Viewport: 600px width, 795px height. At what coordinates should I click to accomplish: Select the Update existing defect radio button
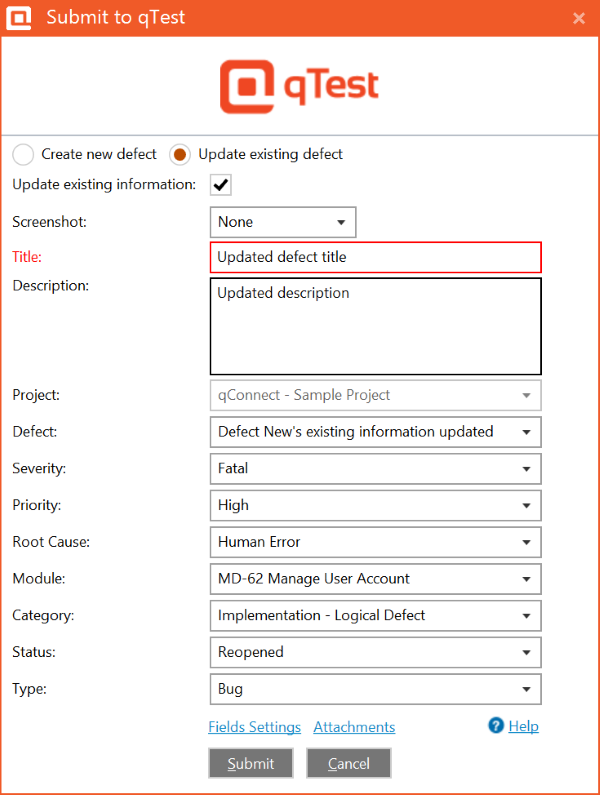[180, 154]
